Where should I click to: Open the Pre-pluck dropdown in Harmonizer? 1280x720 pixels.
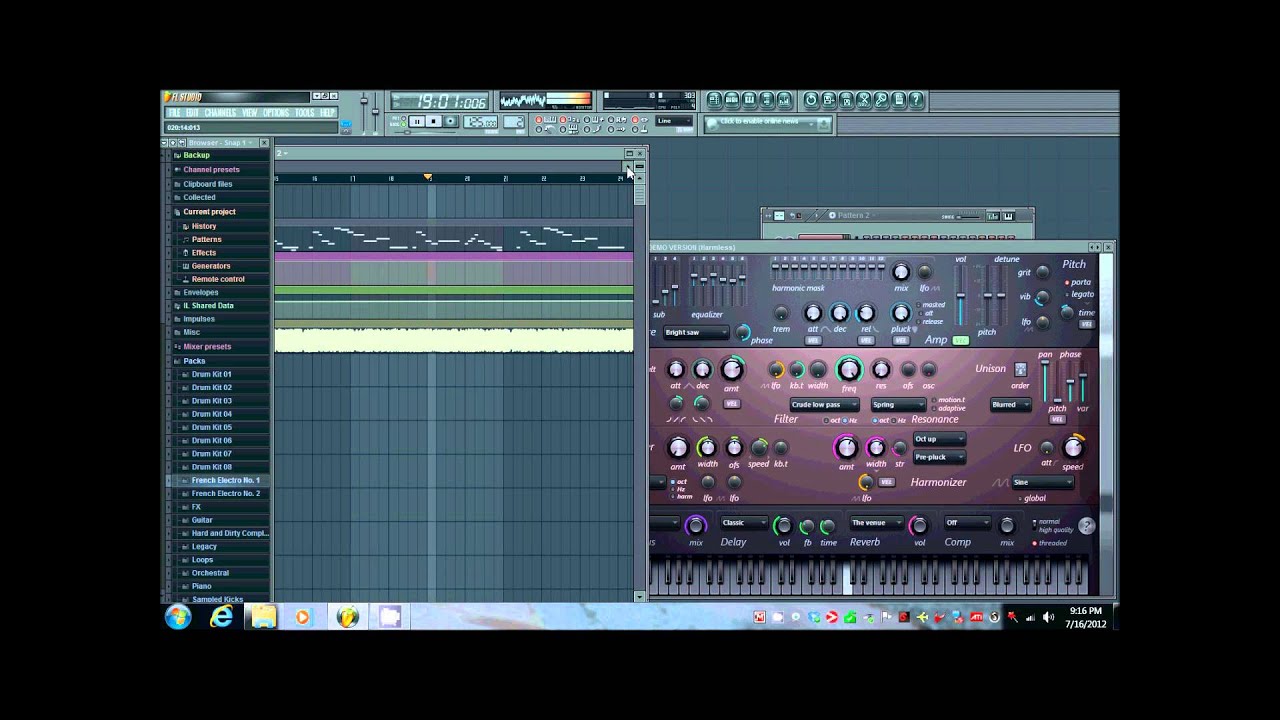[x=940, y=457]
